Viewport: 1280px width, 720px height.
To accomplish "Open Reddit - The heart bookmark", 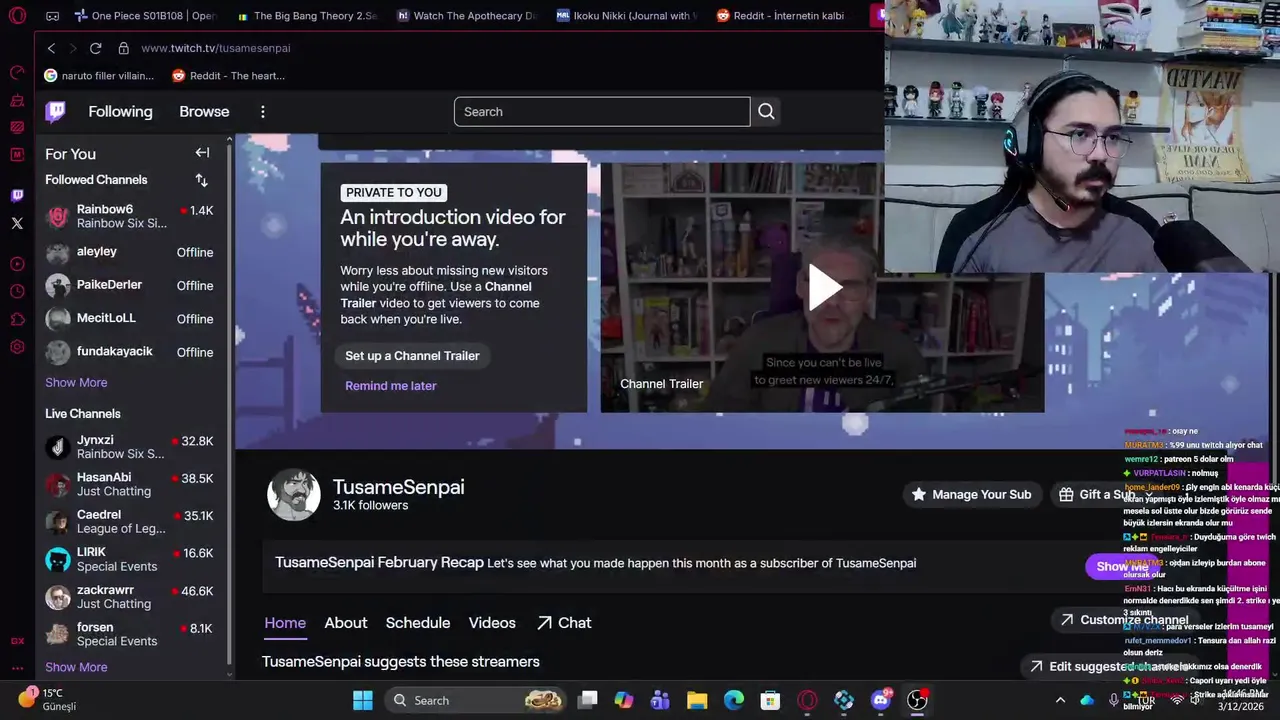I will [x=229, y=76].
